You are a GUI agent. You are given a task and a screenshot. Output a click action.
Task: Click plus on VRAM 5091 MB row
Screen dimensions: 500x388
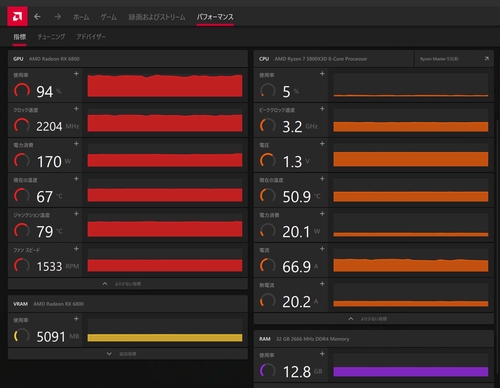(76, 319)
